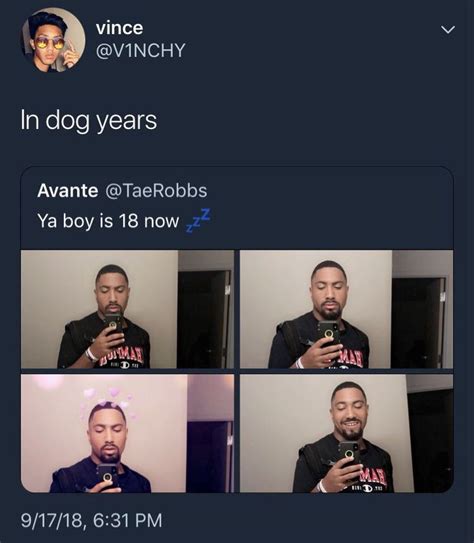View the top-left mirror selfie photo
474x543 pixels.
pos(127,309)
